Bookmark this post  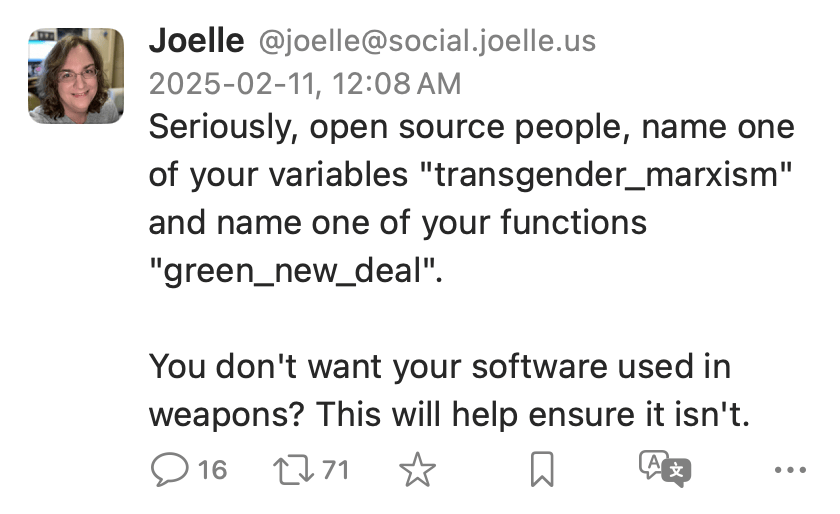click(542, 470)
